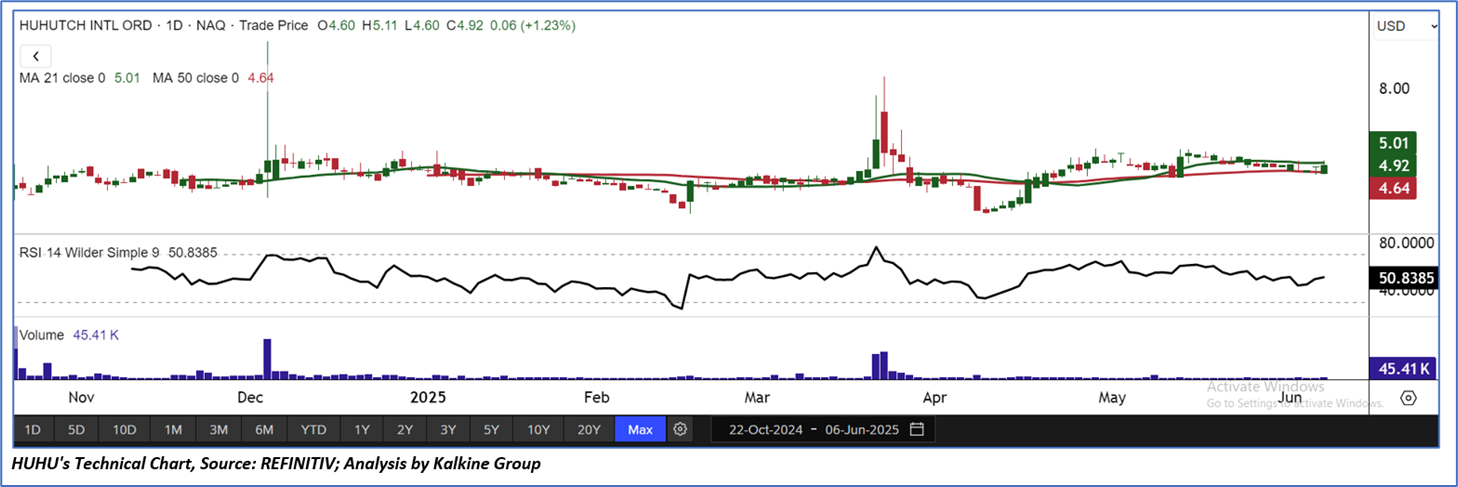Click the USD currency label
The height and width of the screenshot is (487, 1458).
pyautogui.click(x=1391, y=26)
